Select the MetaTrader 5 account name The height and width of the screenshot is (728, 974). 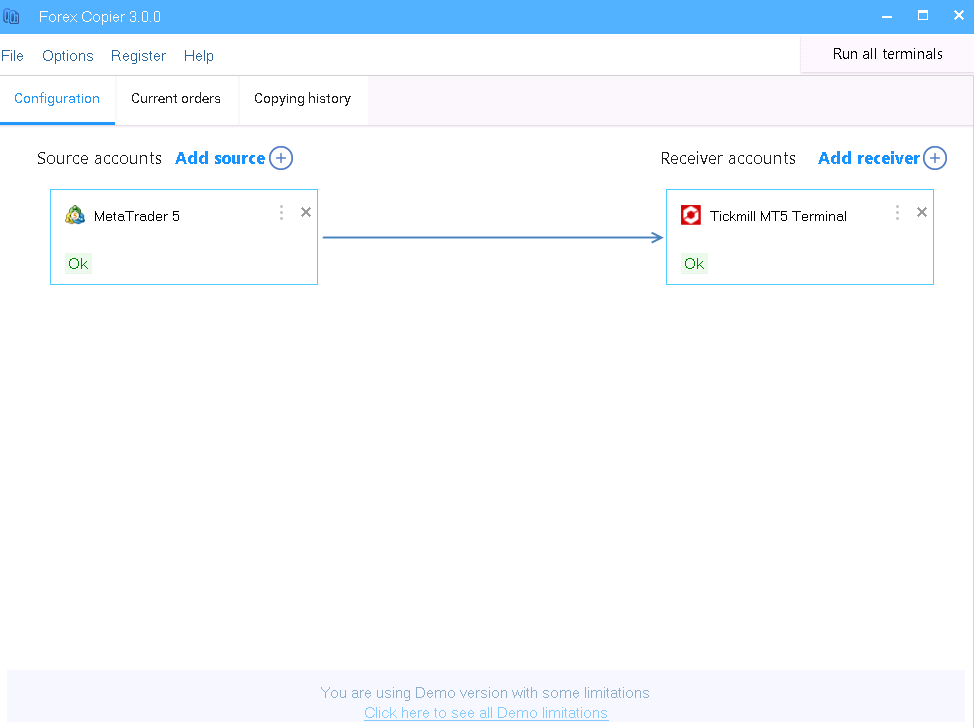(137, 216)
